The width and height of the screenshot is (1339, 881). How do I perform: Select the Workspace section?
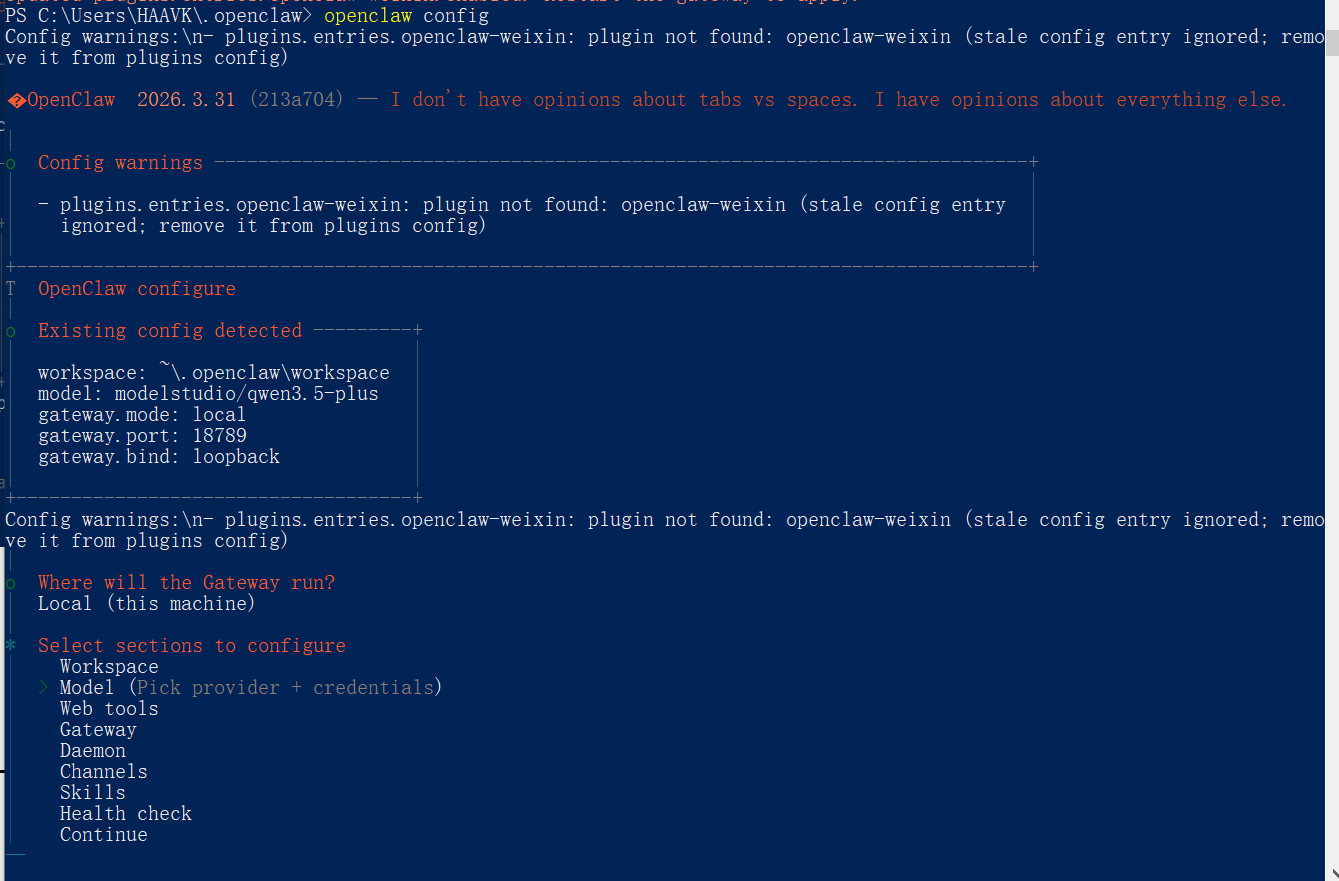pos(109,667)
